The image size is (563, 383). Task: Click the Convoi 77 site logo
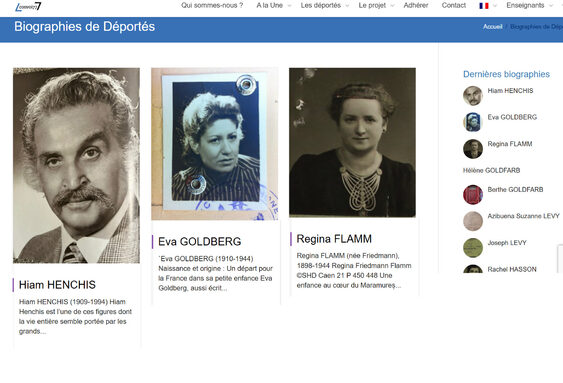tap(28, 7)
